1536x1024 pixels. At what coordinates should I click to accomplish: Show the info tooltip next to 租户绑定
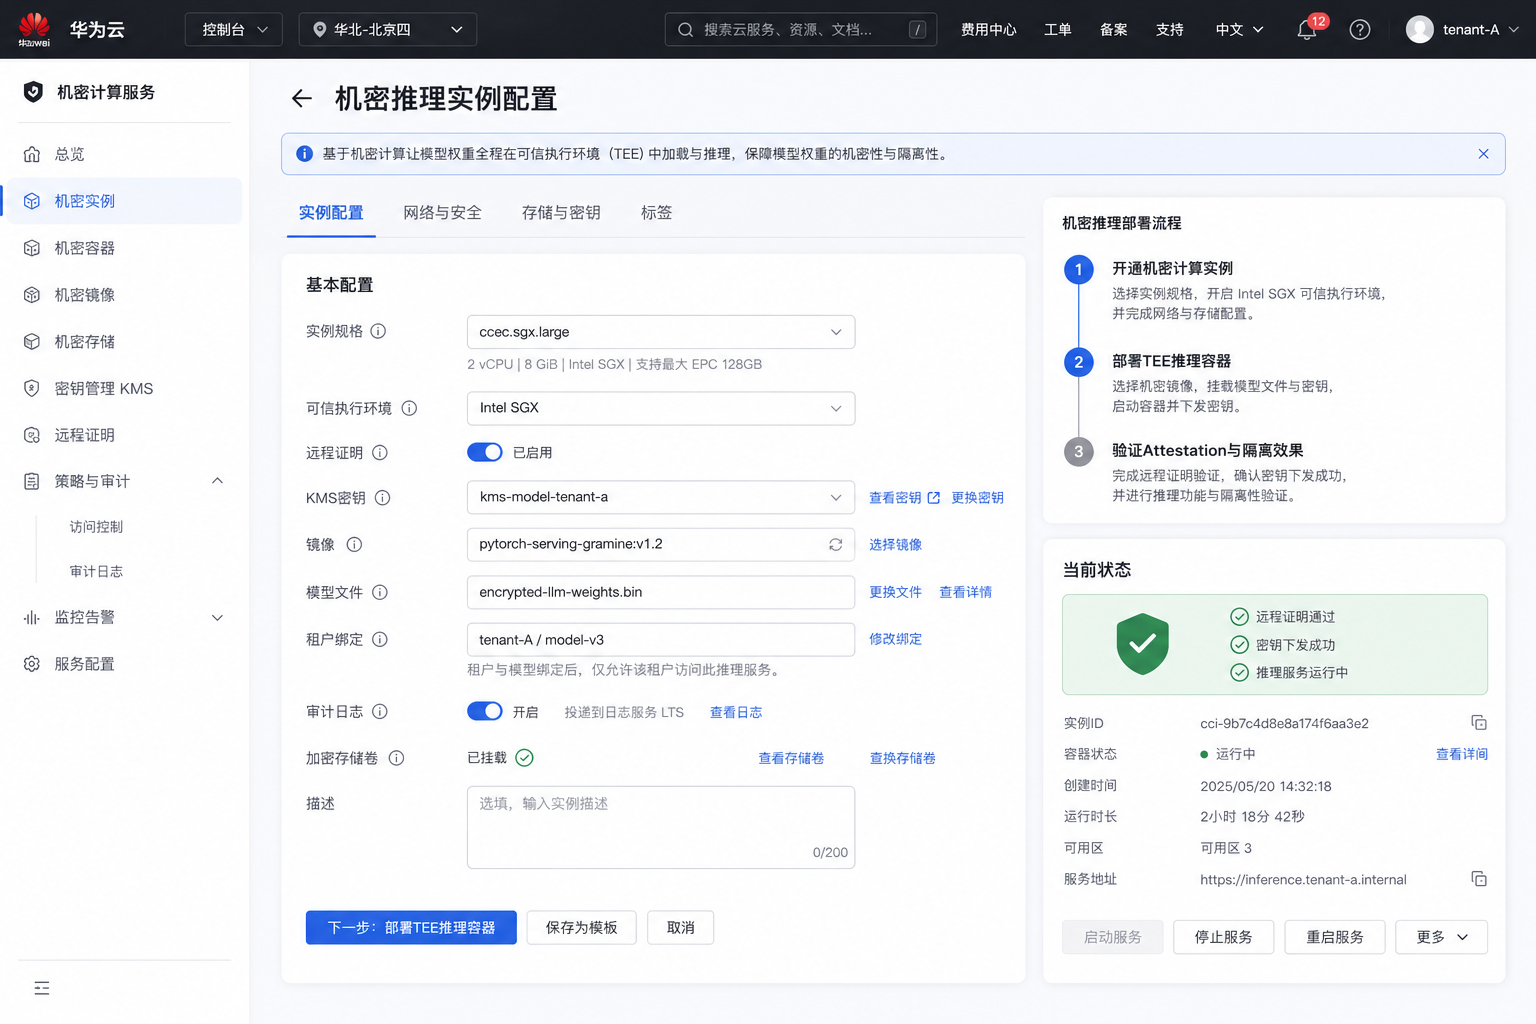(380, 639)
